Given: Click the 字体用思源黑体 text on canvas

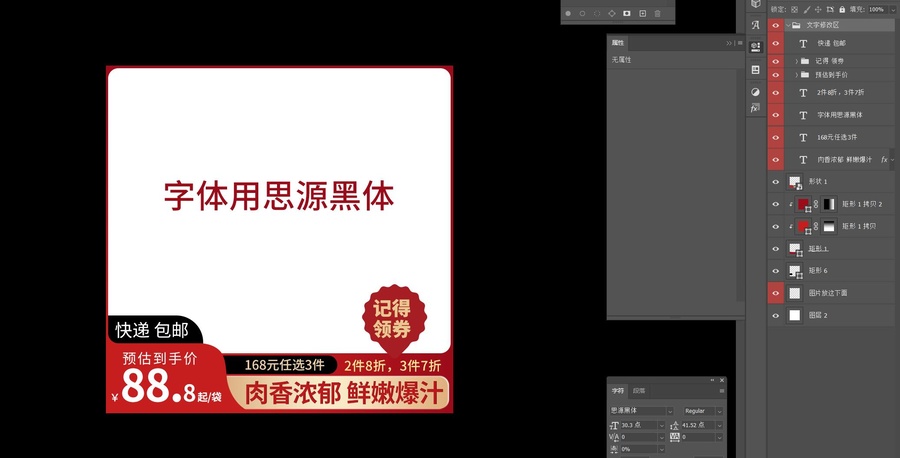Looking at the screenshot, I should (x=279, y=196).
